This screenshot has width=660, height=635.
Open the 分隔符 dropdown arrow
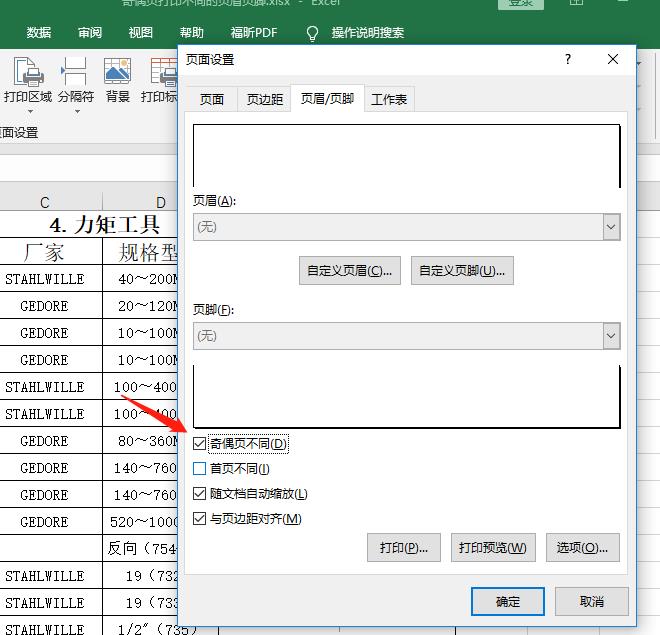[x=76, y=112]
